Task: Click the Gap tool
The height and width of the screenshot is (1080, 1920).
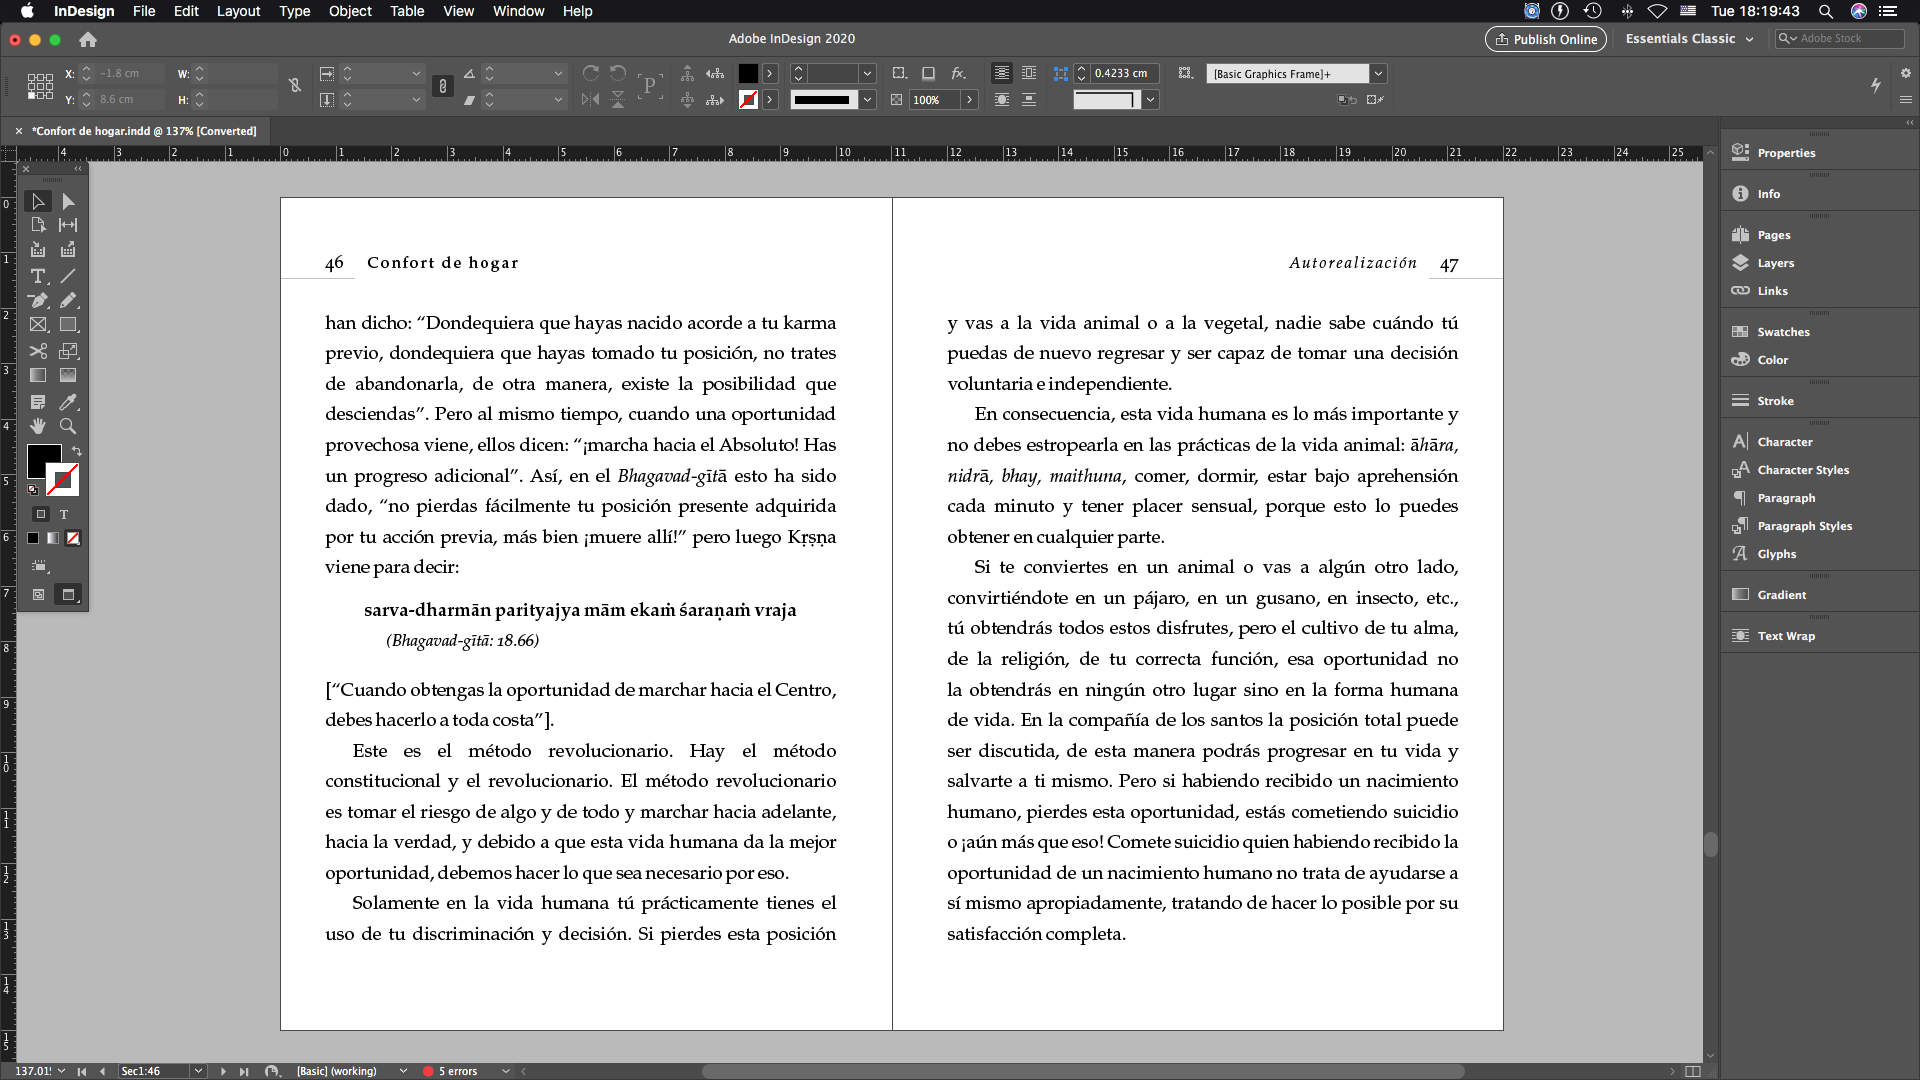Action: tap(68, 225)
